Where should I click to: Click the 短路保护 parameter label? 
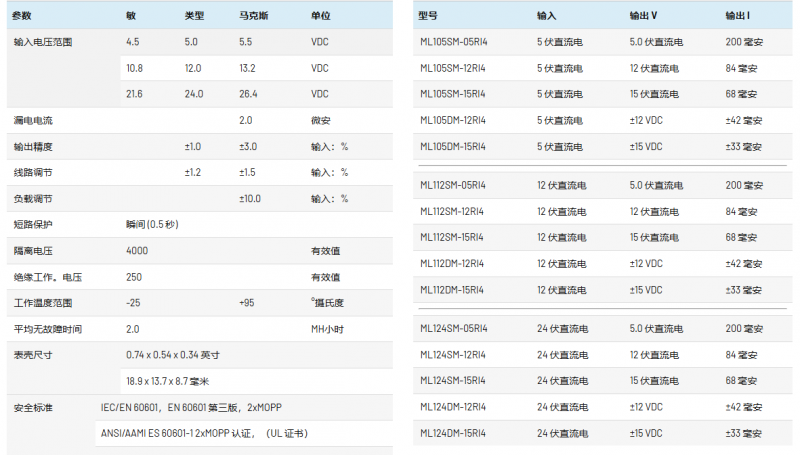coord(33,224)
